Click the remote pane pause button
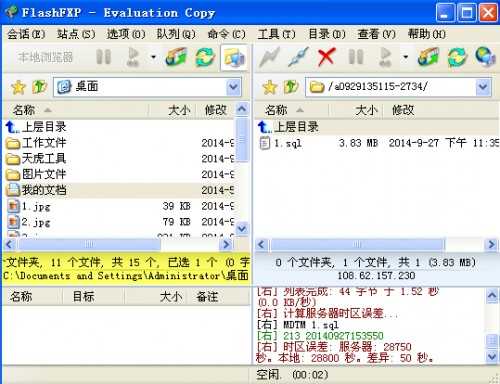This screenshot has width=500, height=384. [x=355, y=57]
